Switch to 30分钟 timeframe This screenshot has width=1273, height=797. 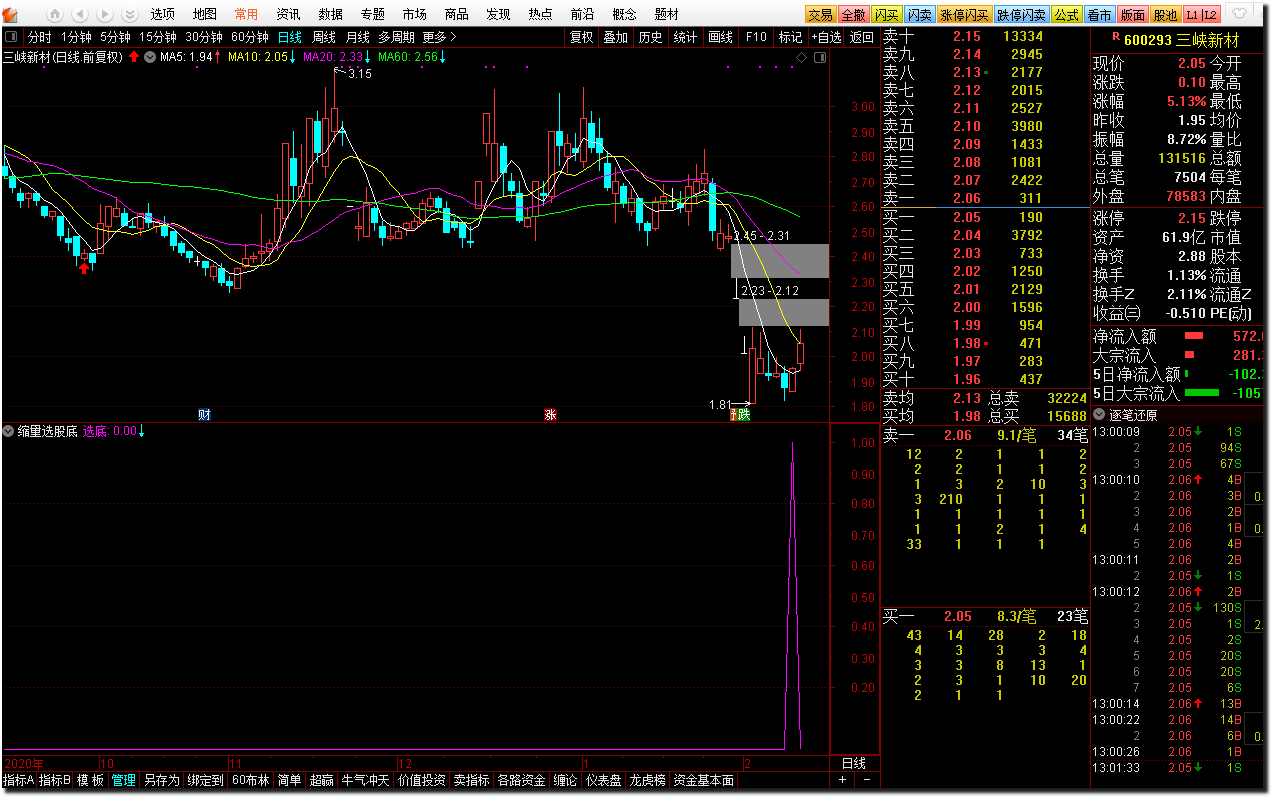(204, 37)
